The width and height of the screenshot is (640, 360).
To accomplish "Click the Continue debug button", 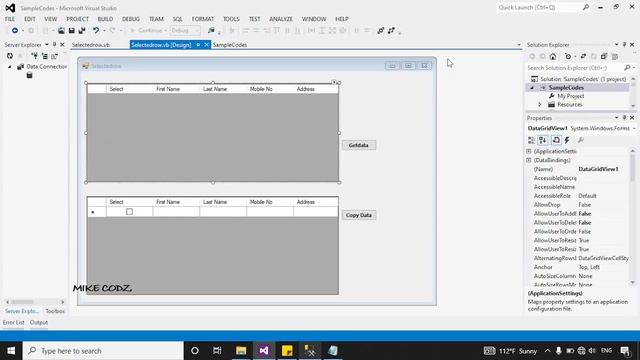I will pos(148,31).
